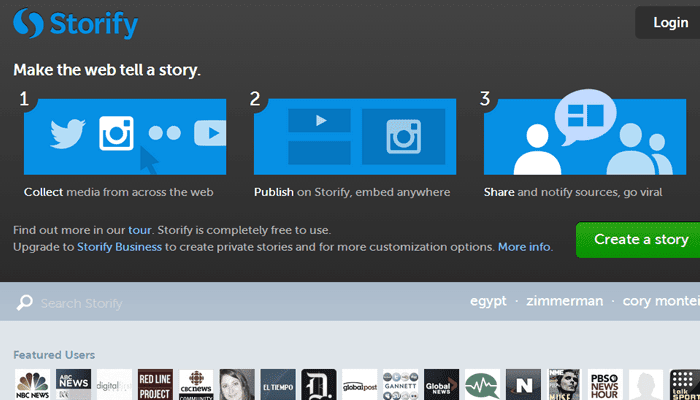Screen dimensions: 700x400
Task: Open the woman portrait featured user
Action: pyautogui.click(x=237, y=384)
